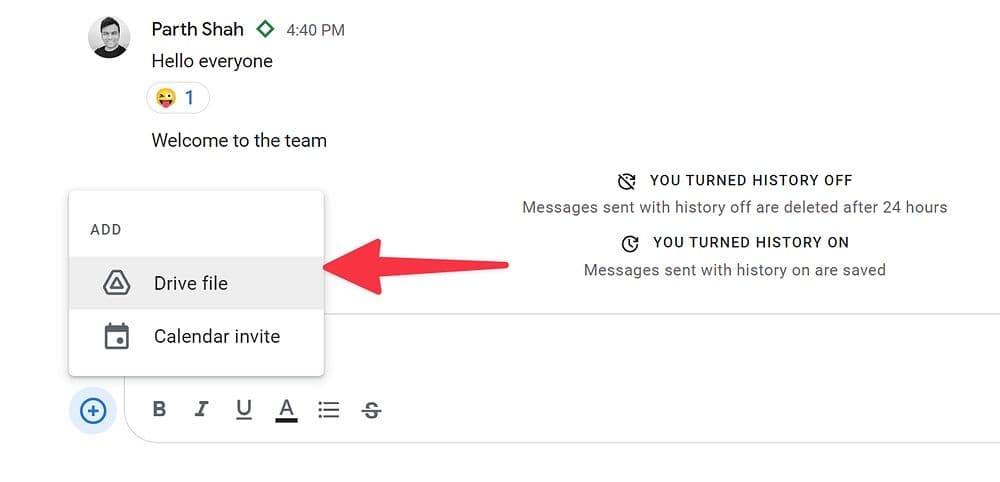Toggle bold formatting
The height and width of the screenshot is (482, 1000).
159,409
